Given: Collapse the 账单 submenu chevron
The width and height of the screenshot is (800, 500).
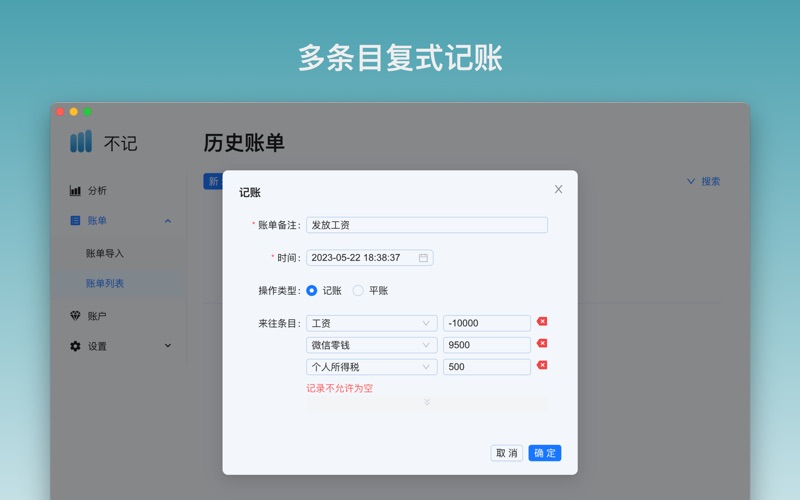Looking at the screenshot, I should [168, 221].
